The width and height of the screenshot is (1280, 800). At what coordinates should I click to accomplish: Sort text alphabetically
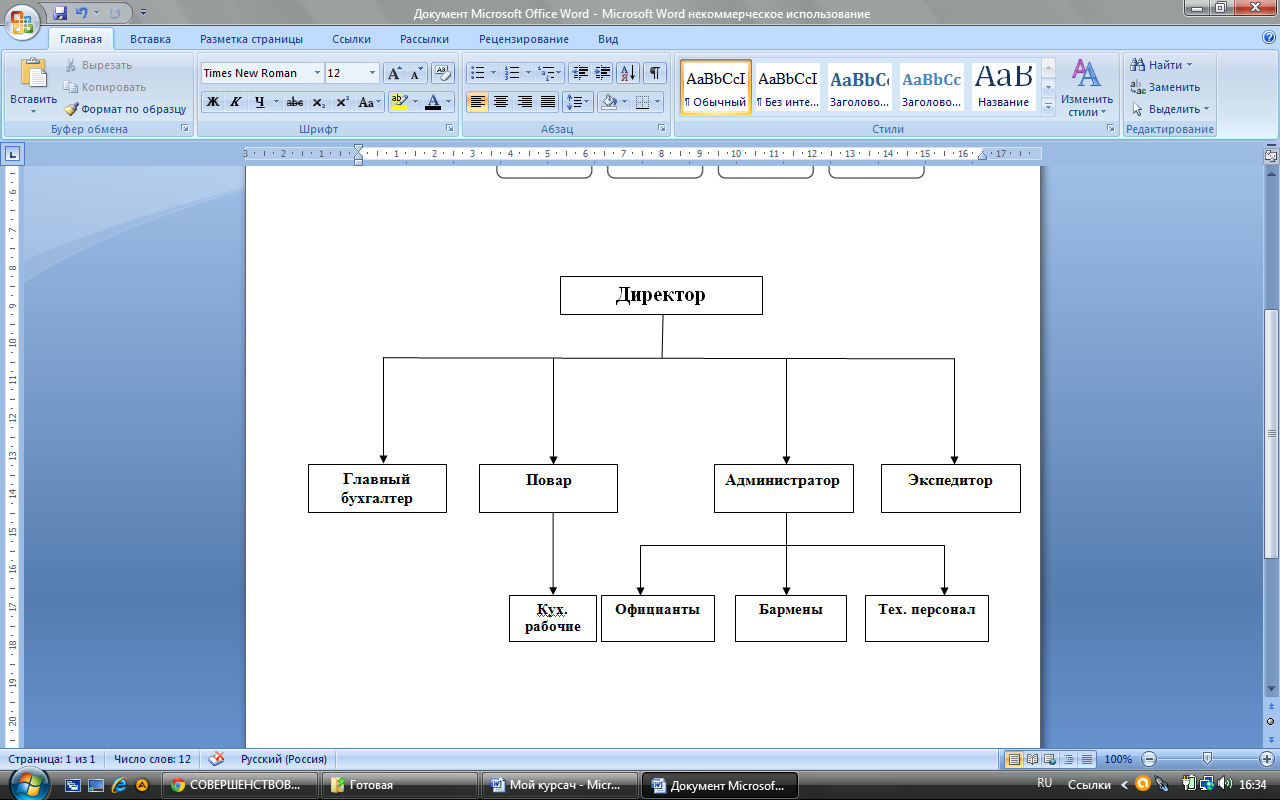[628, 73]
